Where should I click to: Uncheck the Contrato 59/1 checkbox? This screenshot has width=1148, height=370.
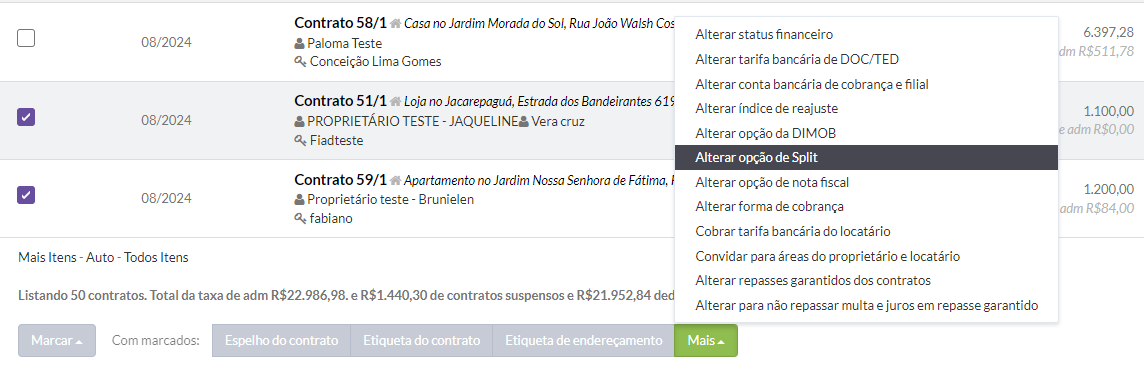click(26, 195)
